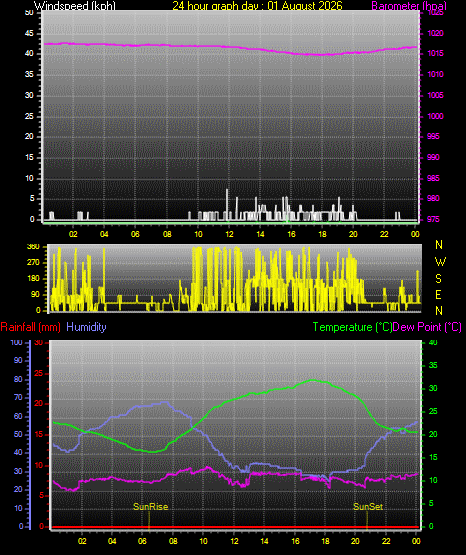The height and width of the screenshot is (555, 466).
Task: Click the "Temperature (°C)" legend label
Action: [x=352, y=327]
